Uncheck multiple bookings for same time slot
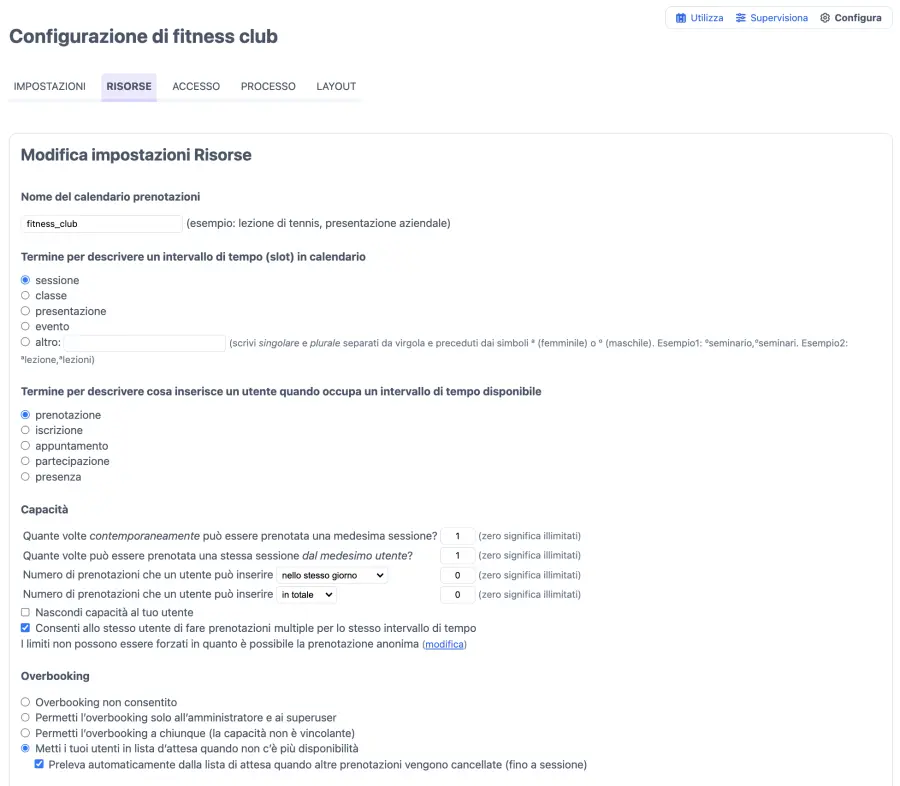The height and width of the screenshot is (786, 900). [26, 628]
